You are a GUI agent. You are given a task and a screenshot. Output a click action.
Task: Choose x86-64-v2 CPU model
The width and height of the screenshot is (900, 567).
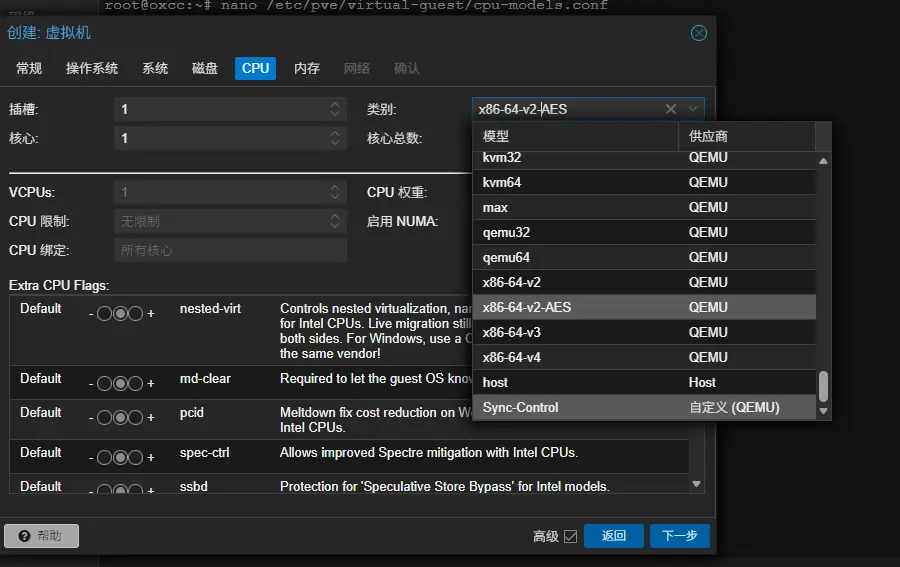(644, 282)
